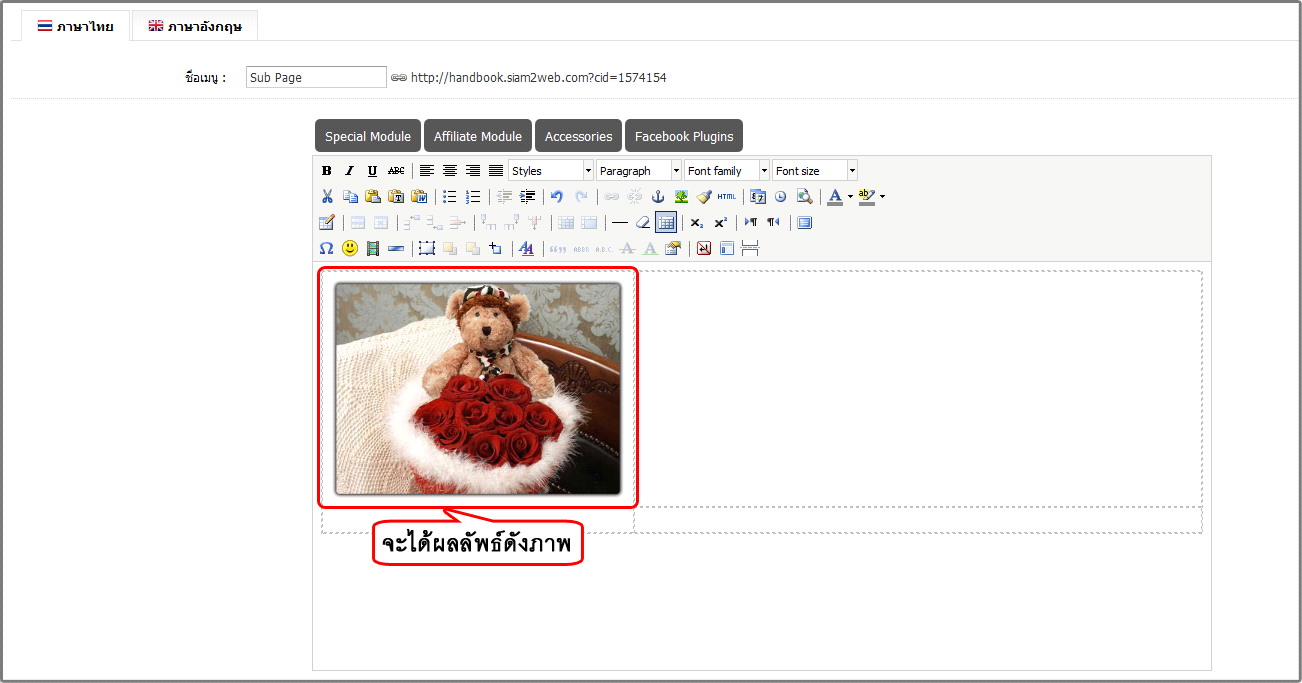Choose Paste from Word icon
Viewport: 1302px width, 683px height.
click(419, 197)
